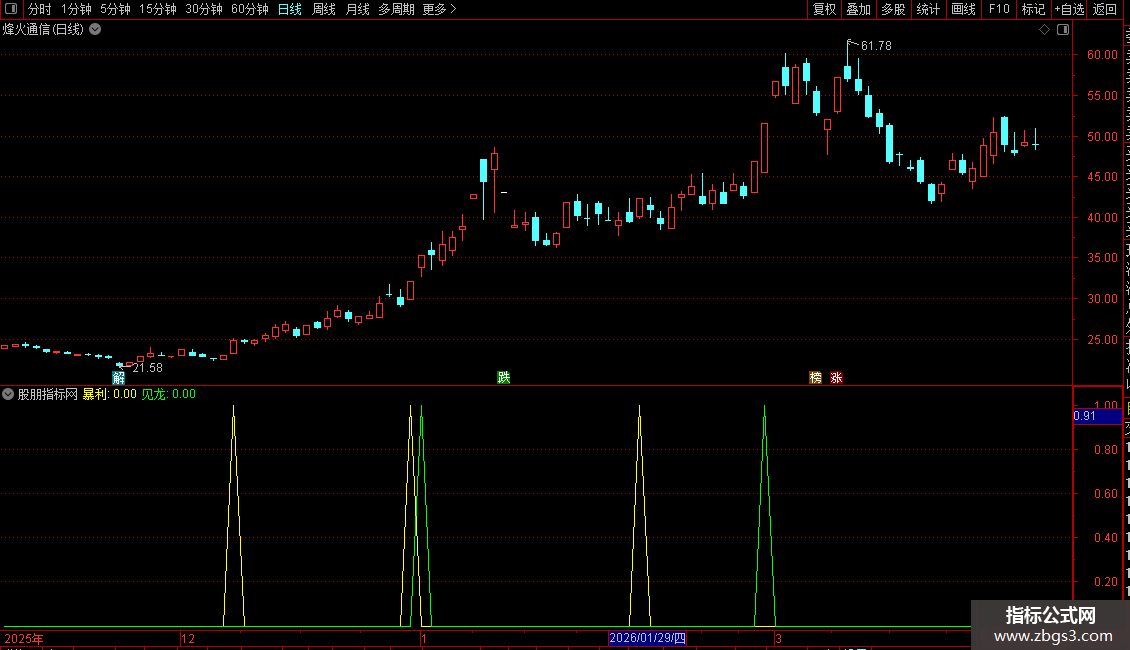
Task: Click the 复权 button
Action: click(824, 9)
